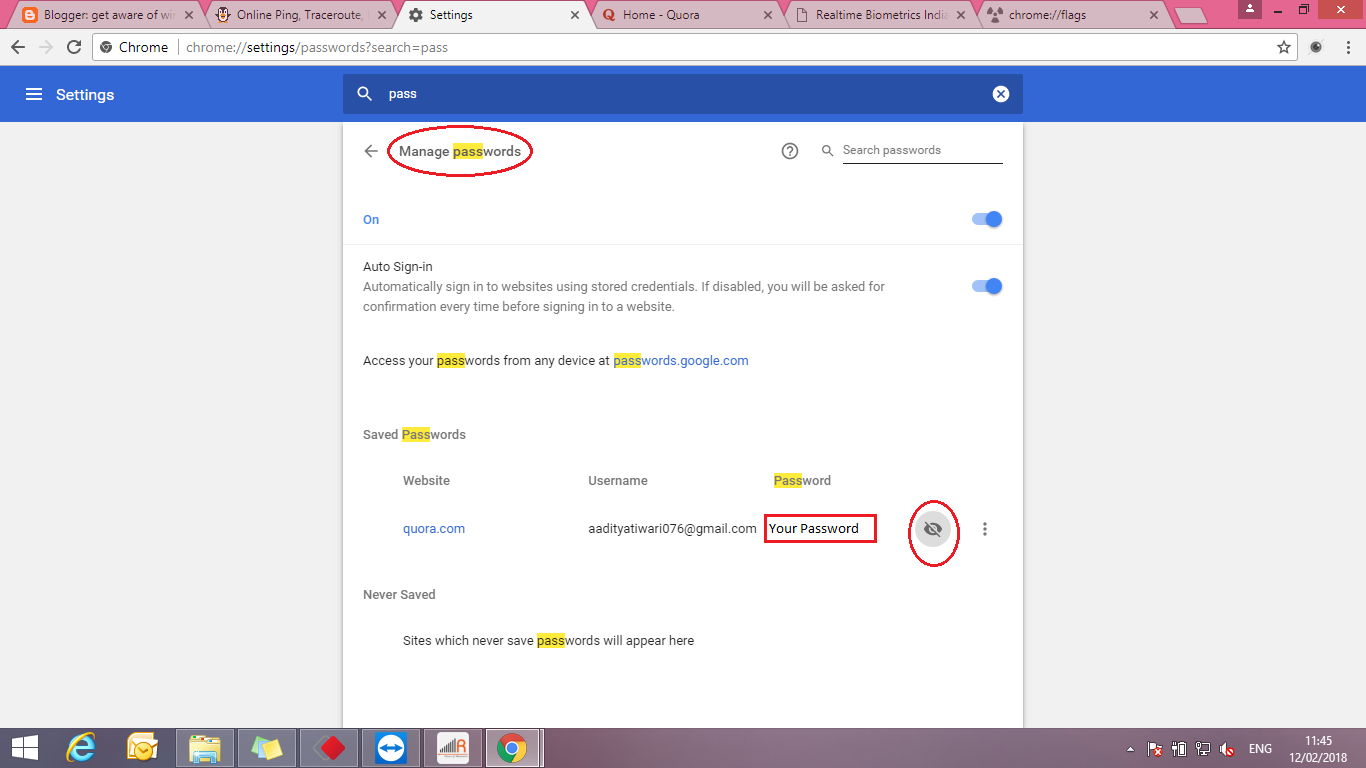Click the network tray icon
1366x768 pixels.
click(1203, 749)
